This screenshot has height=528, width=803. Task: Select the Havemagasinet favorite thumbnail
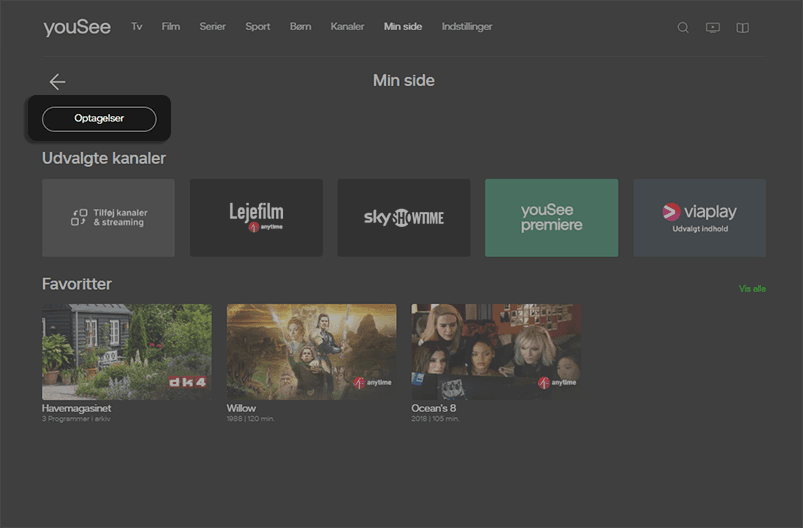point(127,351)
